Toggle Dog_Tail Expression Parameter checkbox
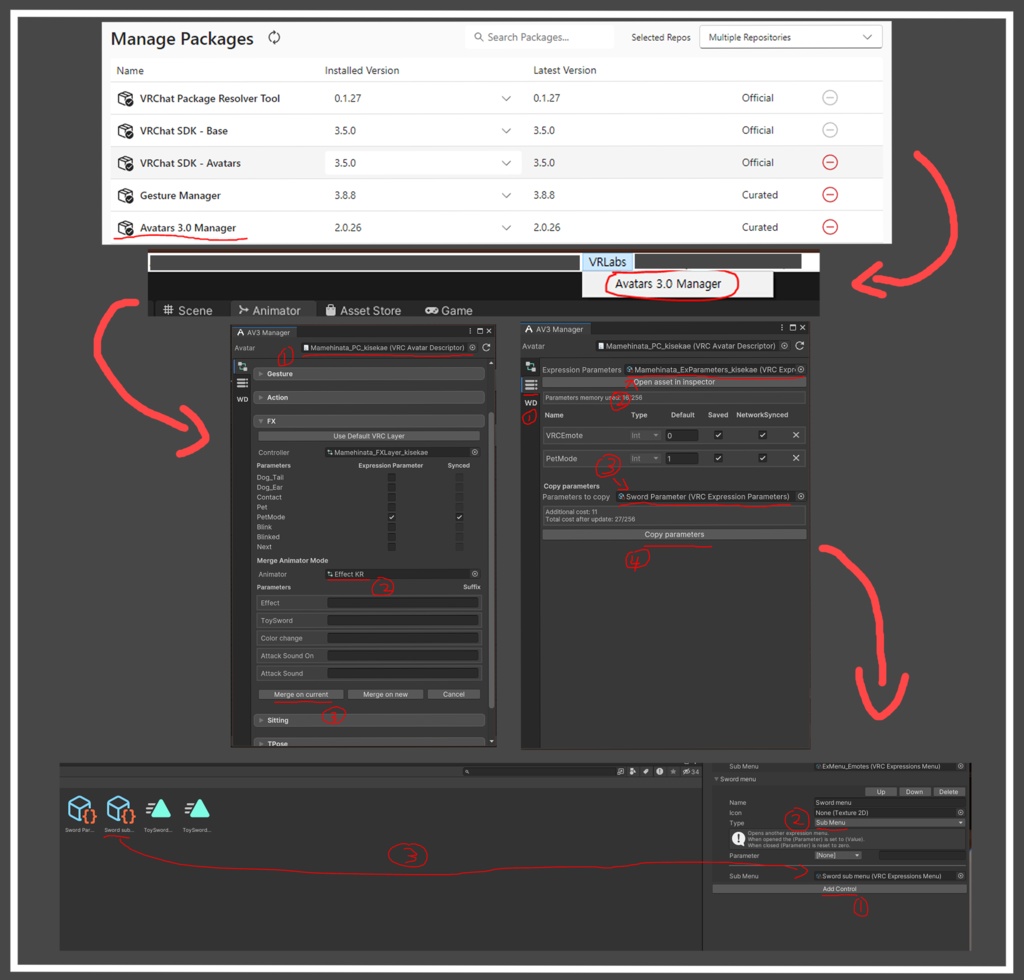The image size is (1024, 980). point(391,477)
